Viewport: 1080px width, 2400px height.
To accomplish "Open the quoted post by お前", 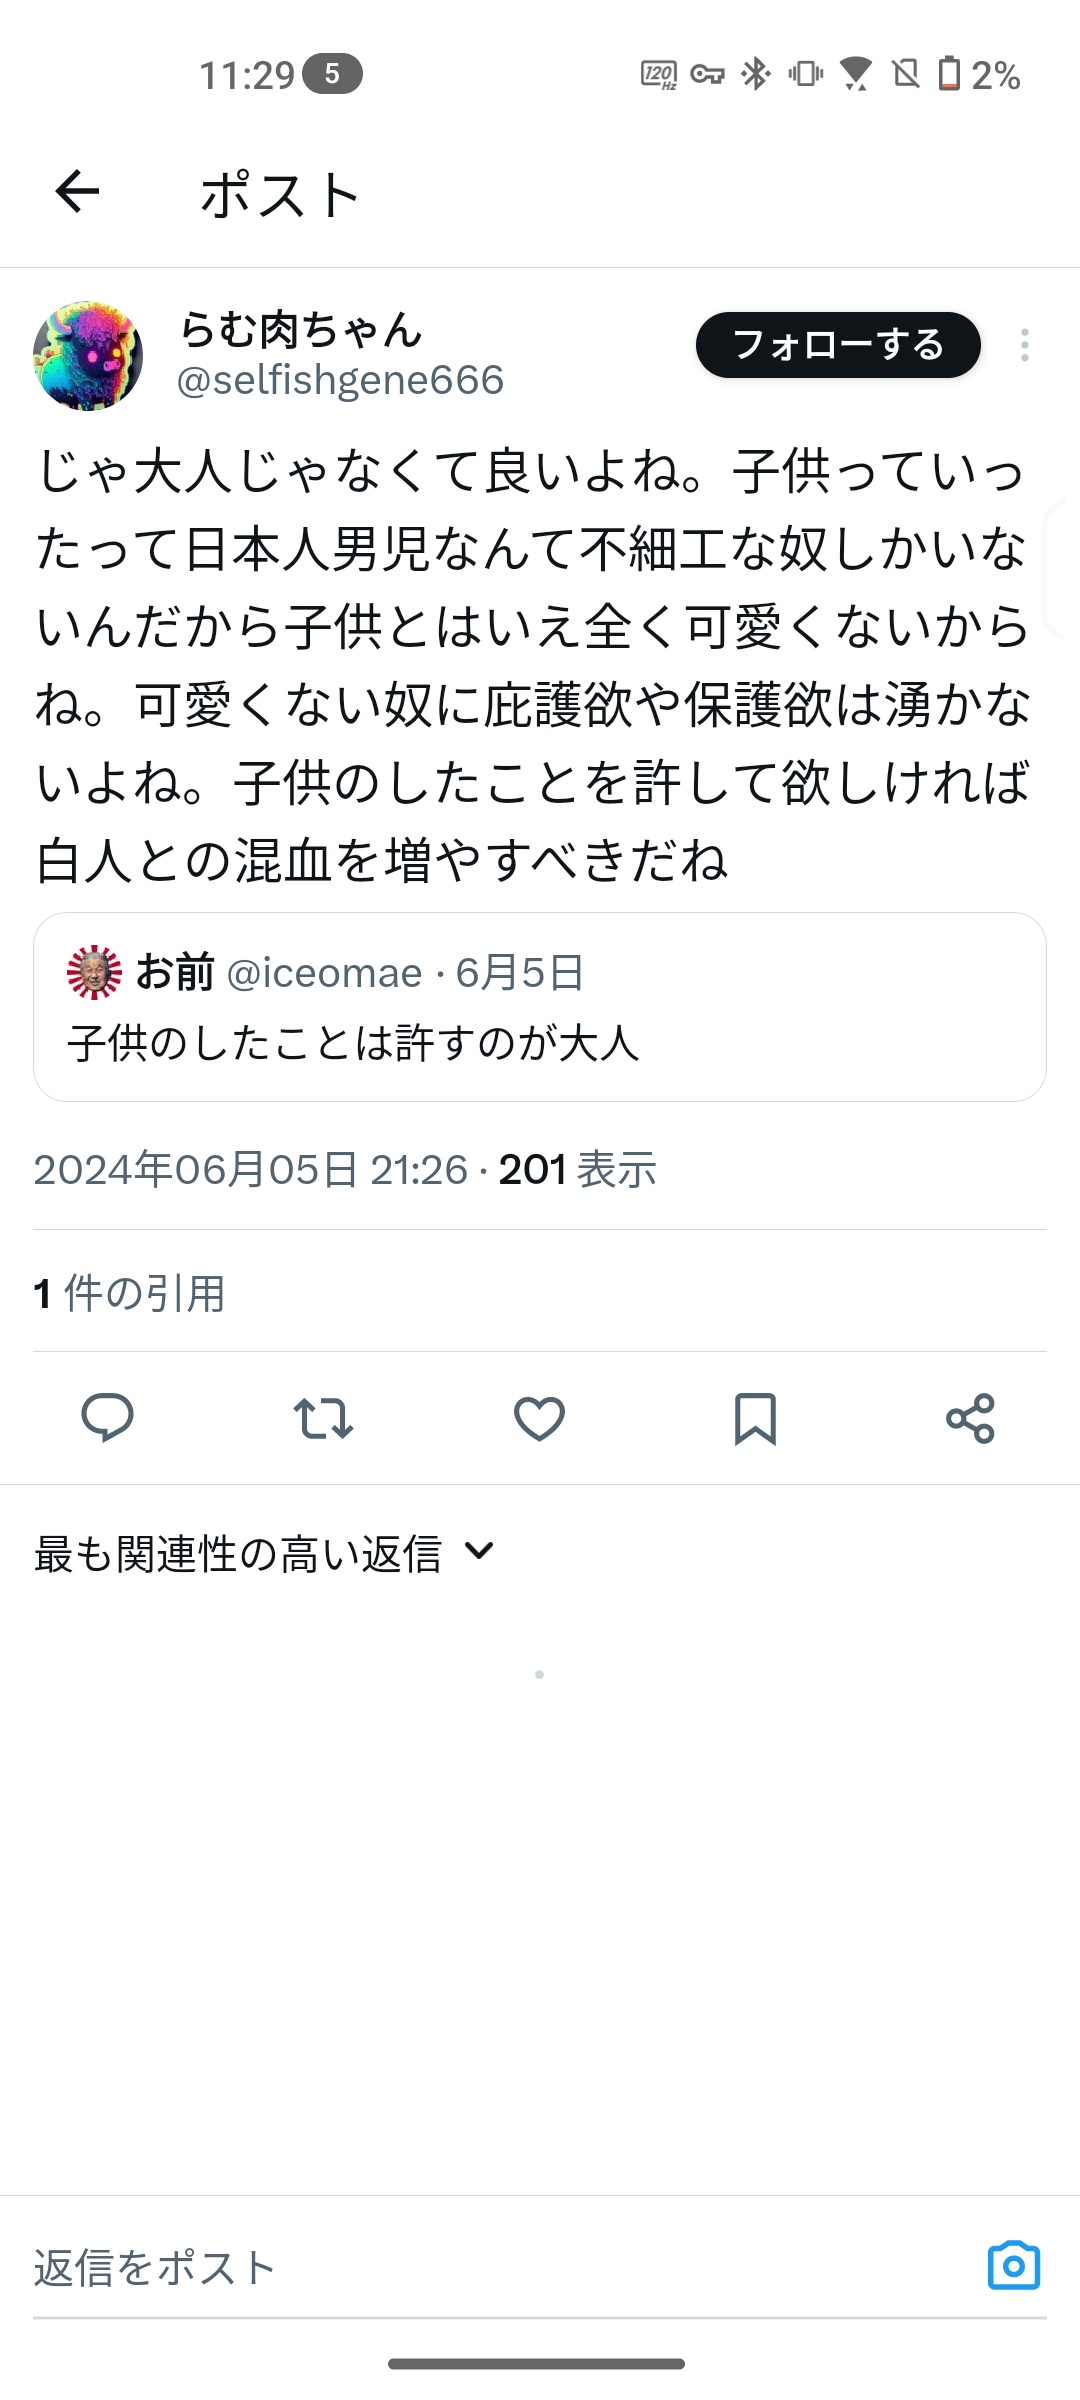I will click(540, 1007).
